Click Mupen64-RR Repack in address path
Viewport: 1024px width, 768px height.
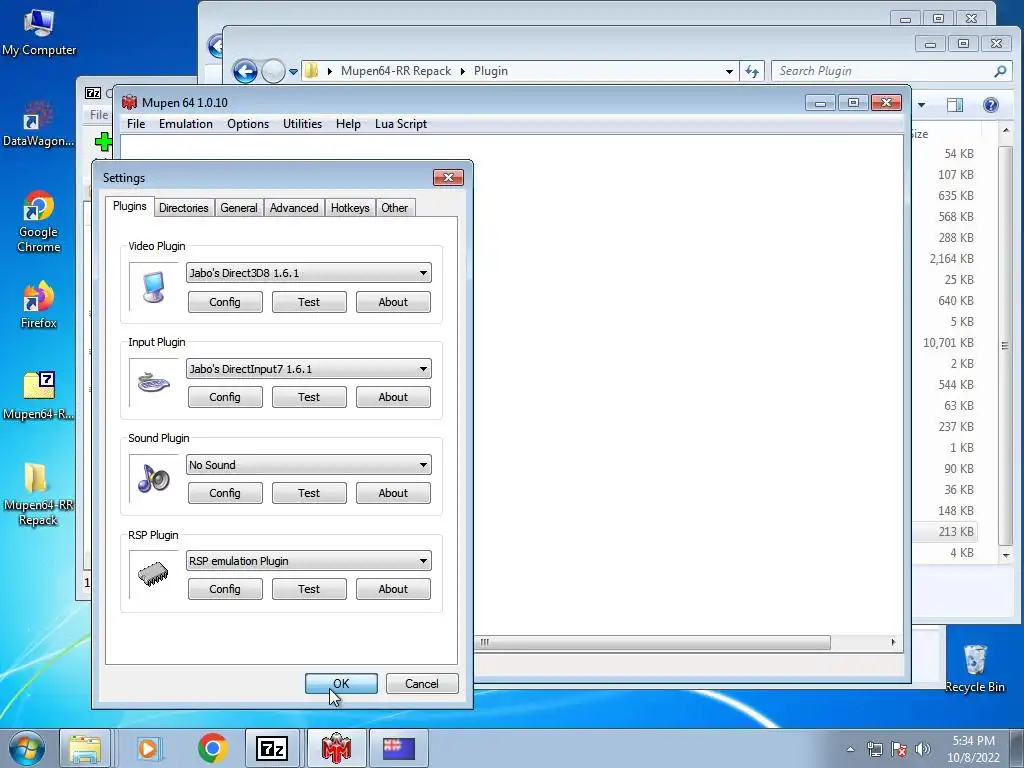396,71
